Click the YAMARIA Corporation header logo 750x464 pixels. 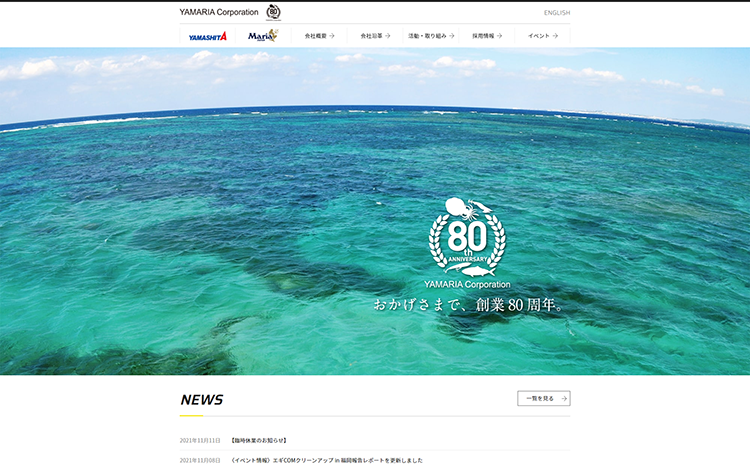(218, 12)
